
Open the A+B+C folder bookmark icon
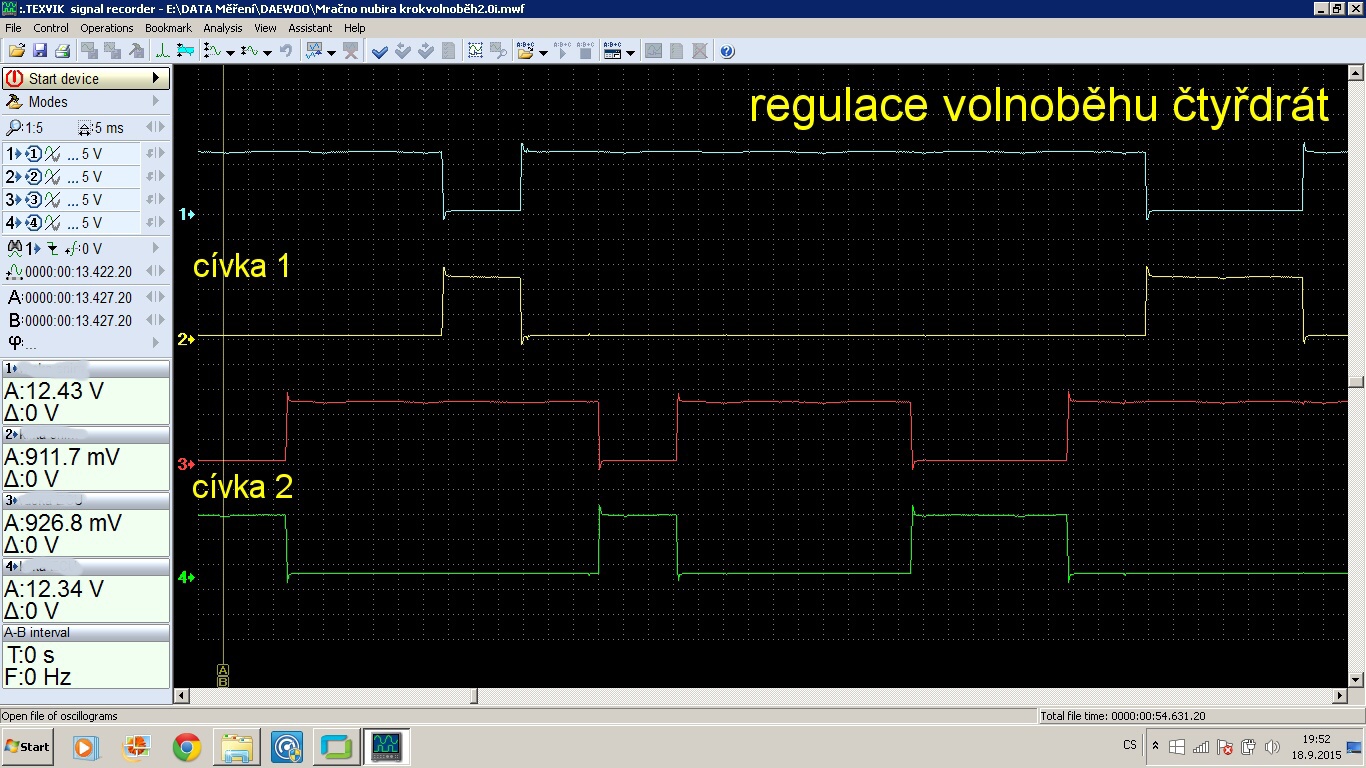(x=526, y=51)
